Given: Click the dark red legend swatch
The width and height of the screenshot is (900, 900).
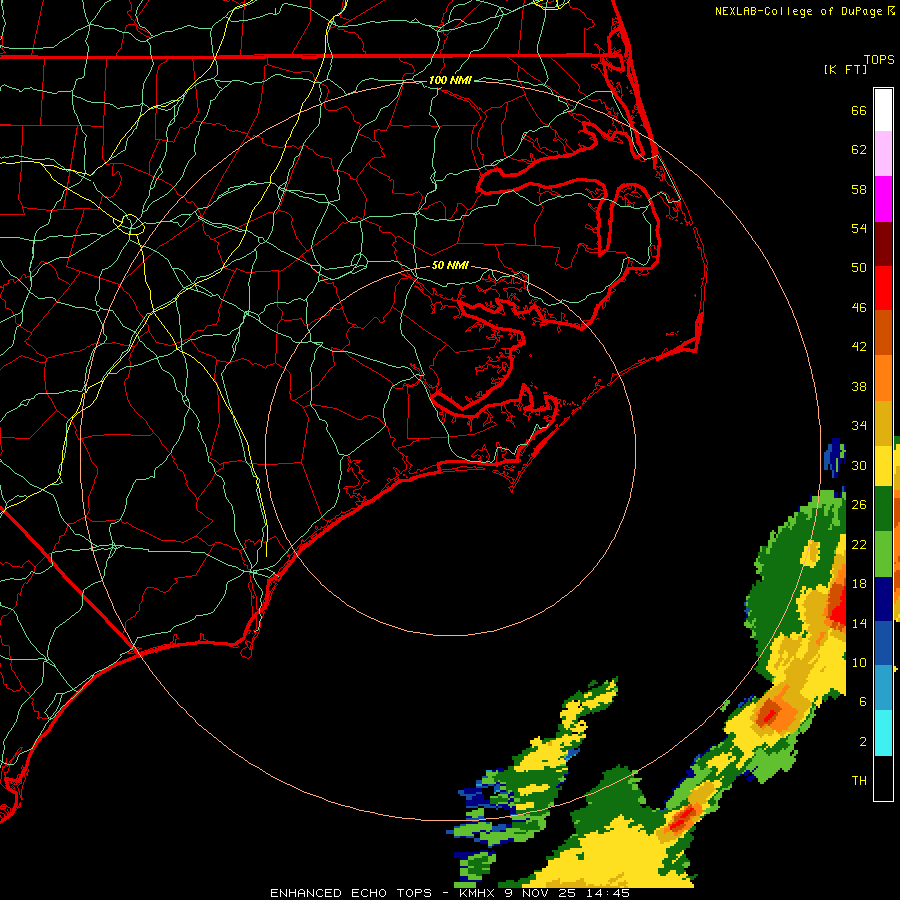Looking at the screenshot, I should click(x=883, y=244).
